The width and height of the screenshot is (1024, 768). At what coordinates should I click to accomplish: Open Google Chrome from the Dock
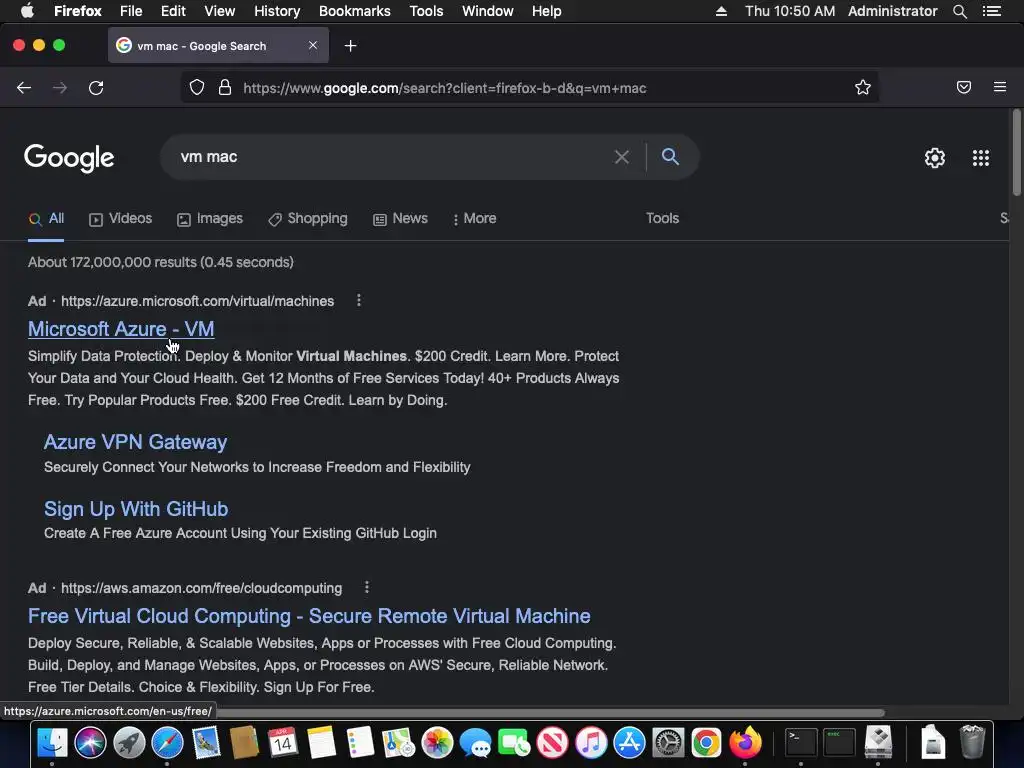[707, 743]
